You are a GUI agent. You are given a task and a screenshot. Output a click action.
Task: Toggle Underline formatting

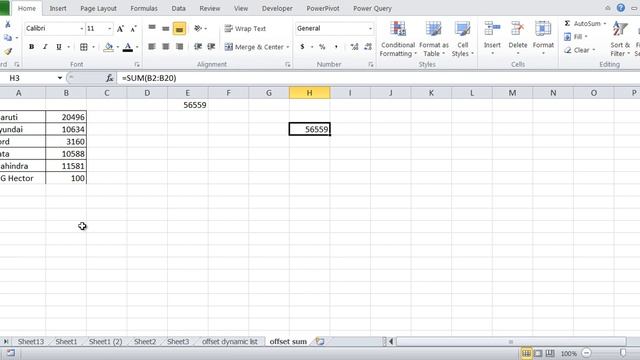click(59, 47)
